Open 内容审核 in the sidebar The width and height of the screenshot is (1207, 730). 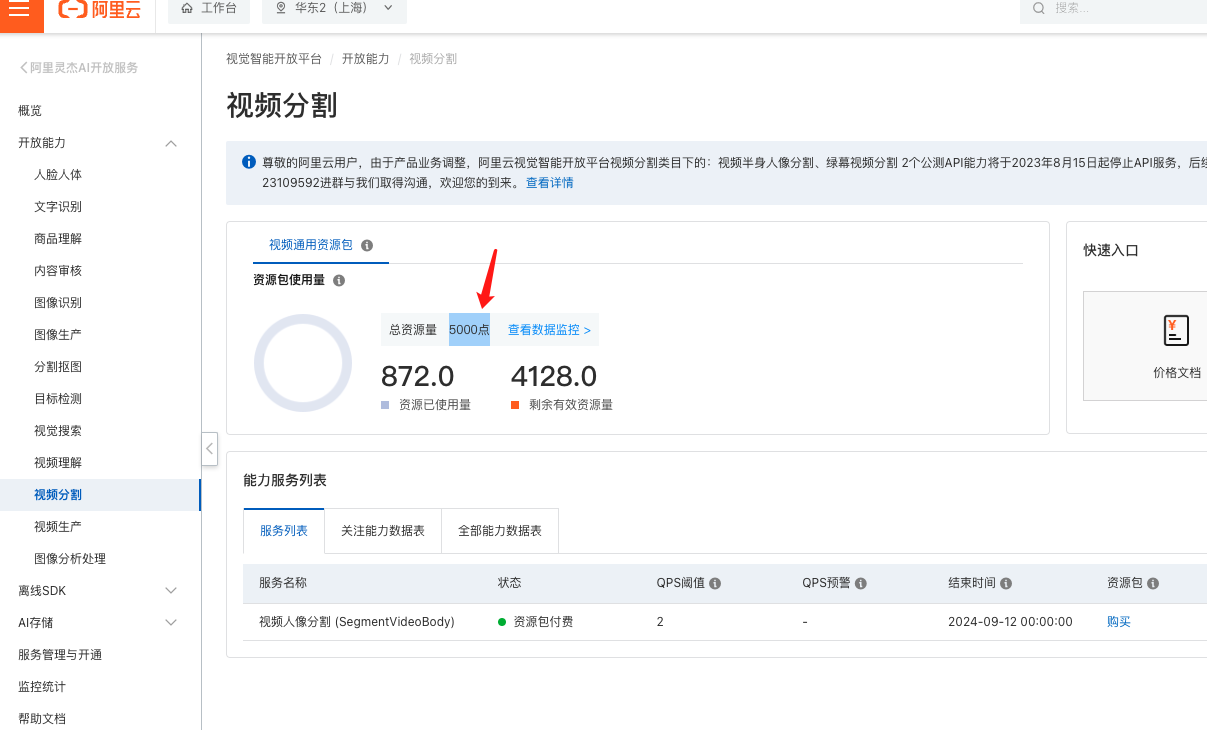tap(58, 271)
